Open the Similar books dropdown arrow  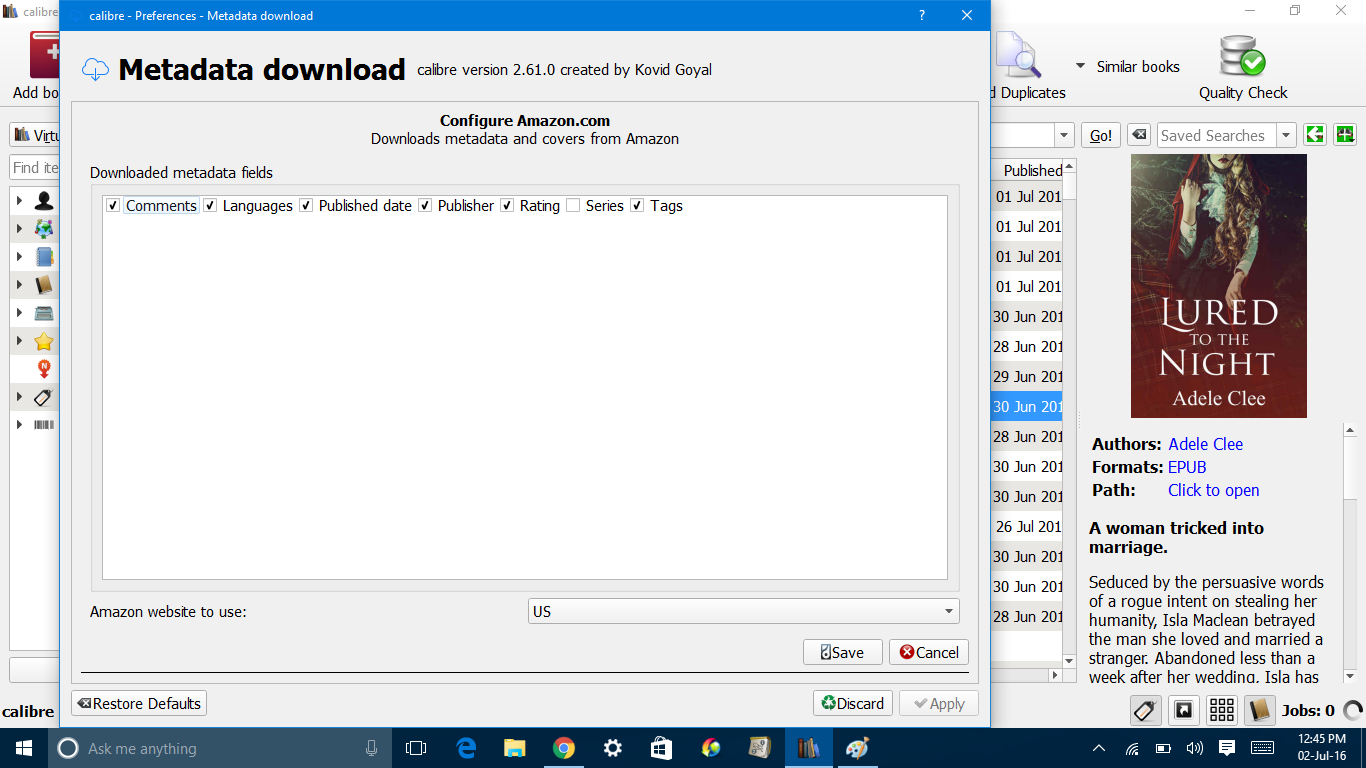coord(1080,66)
